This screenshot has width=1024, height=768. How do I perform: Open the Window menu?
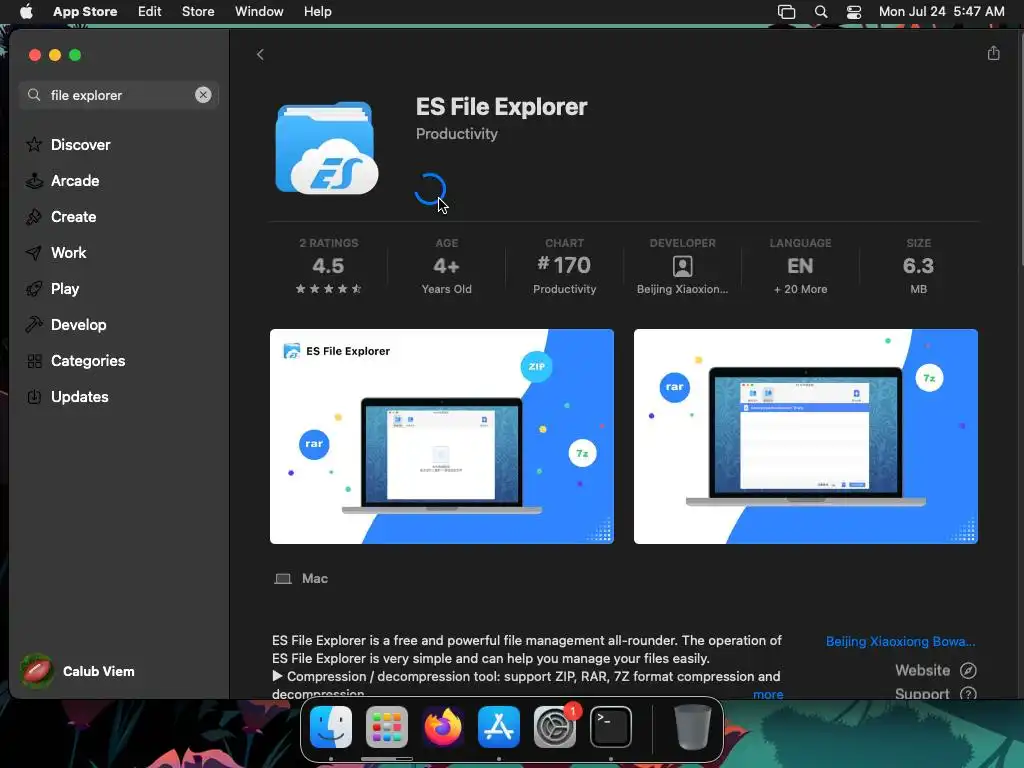pyautogui.click(x=259, y=12)
